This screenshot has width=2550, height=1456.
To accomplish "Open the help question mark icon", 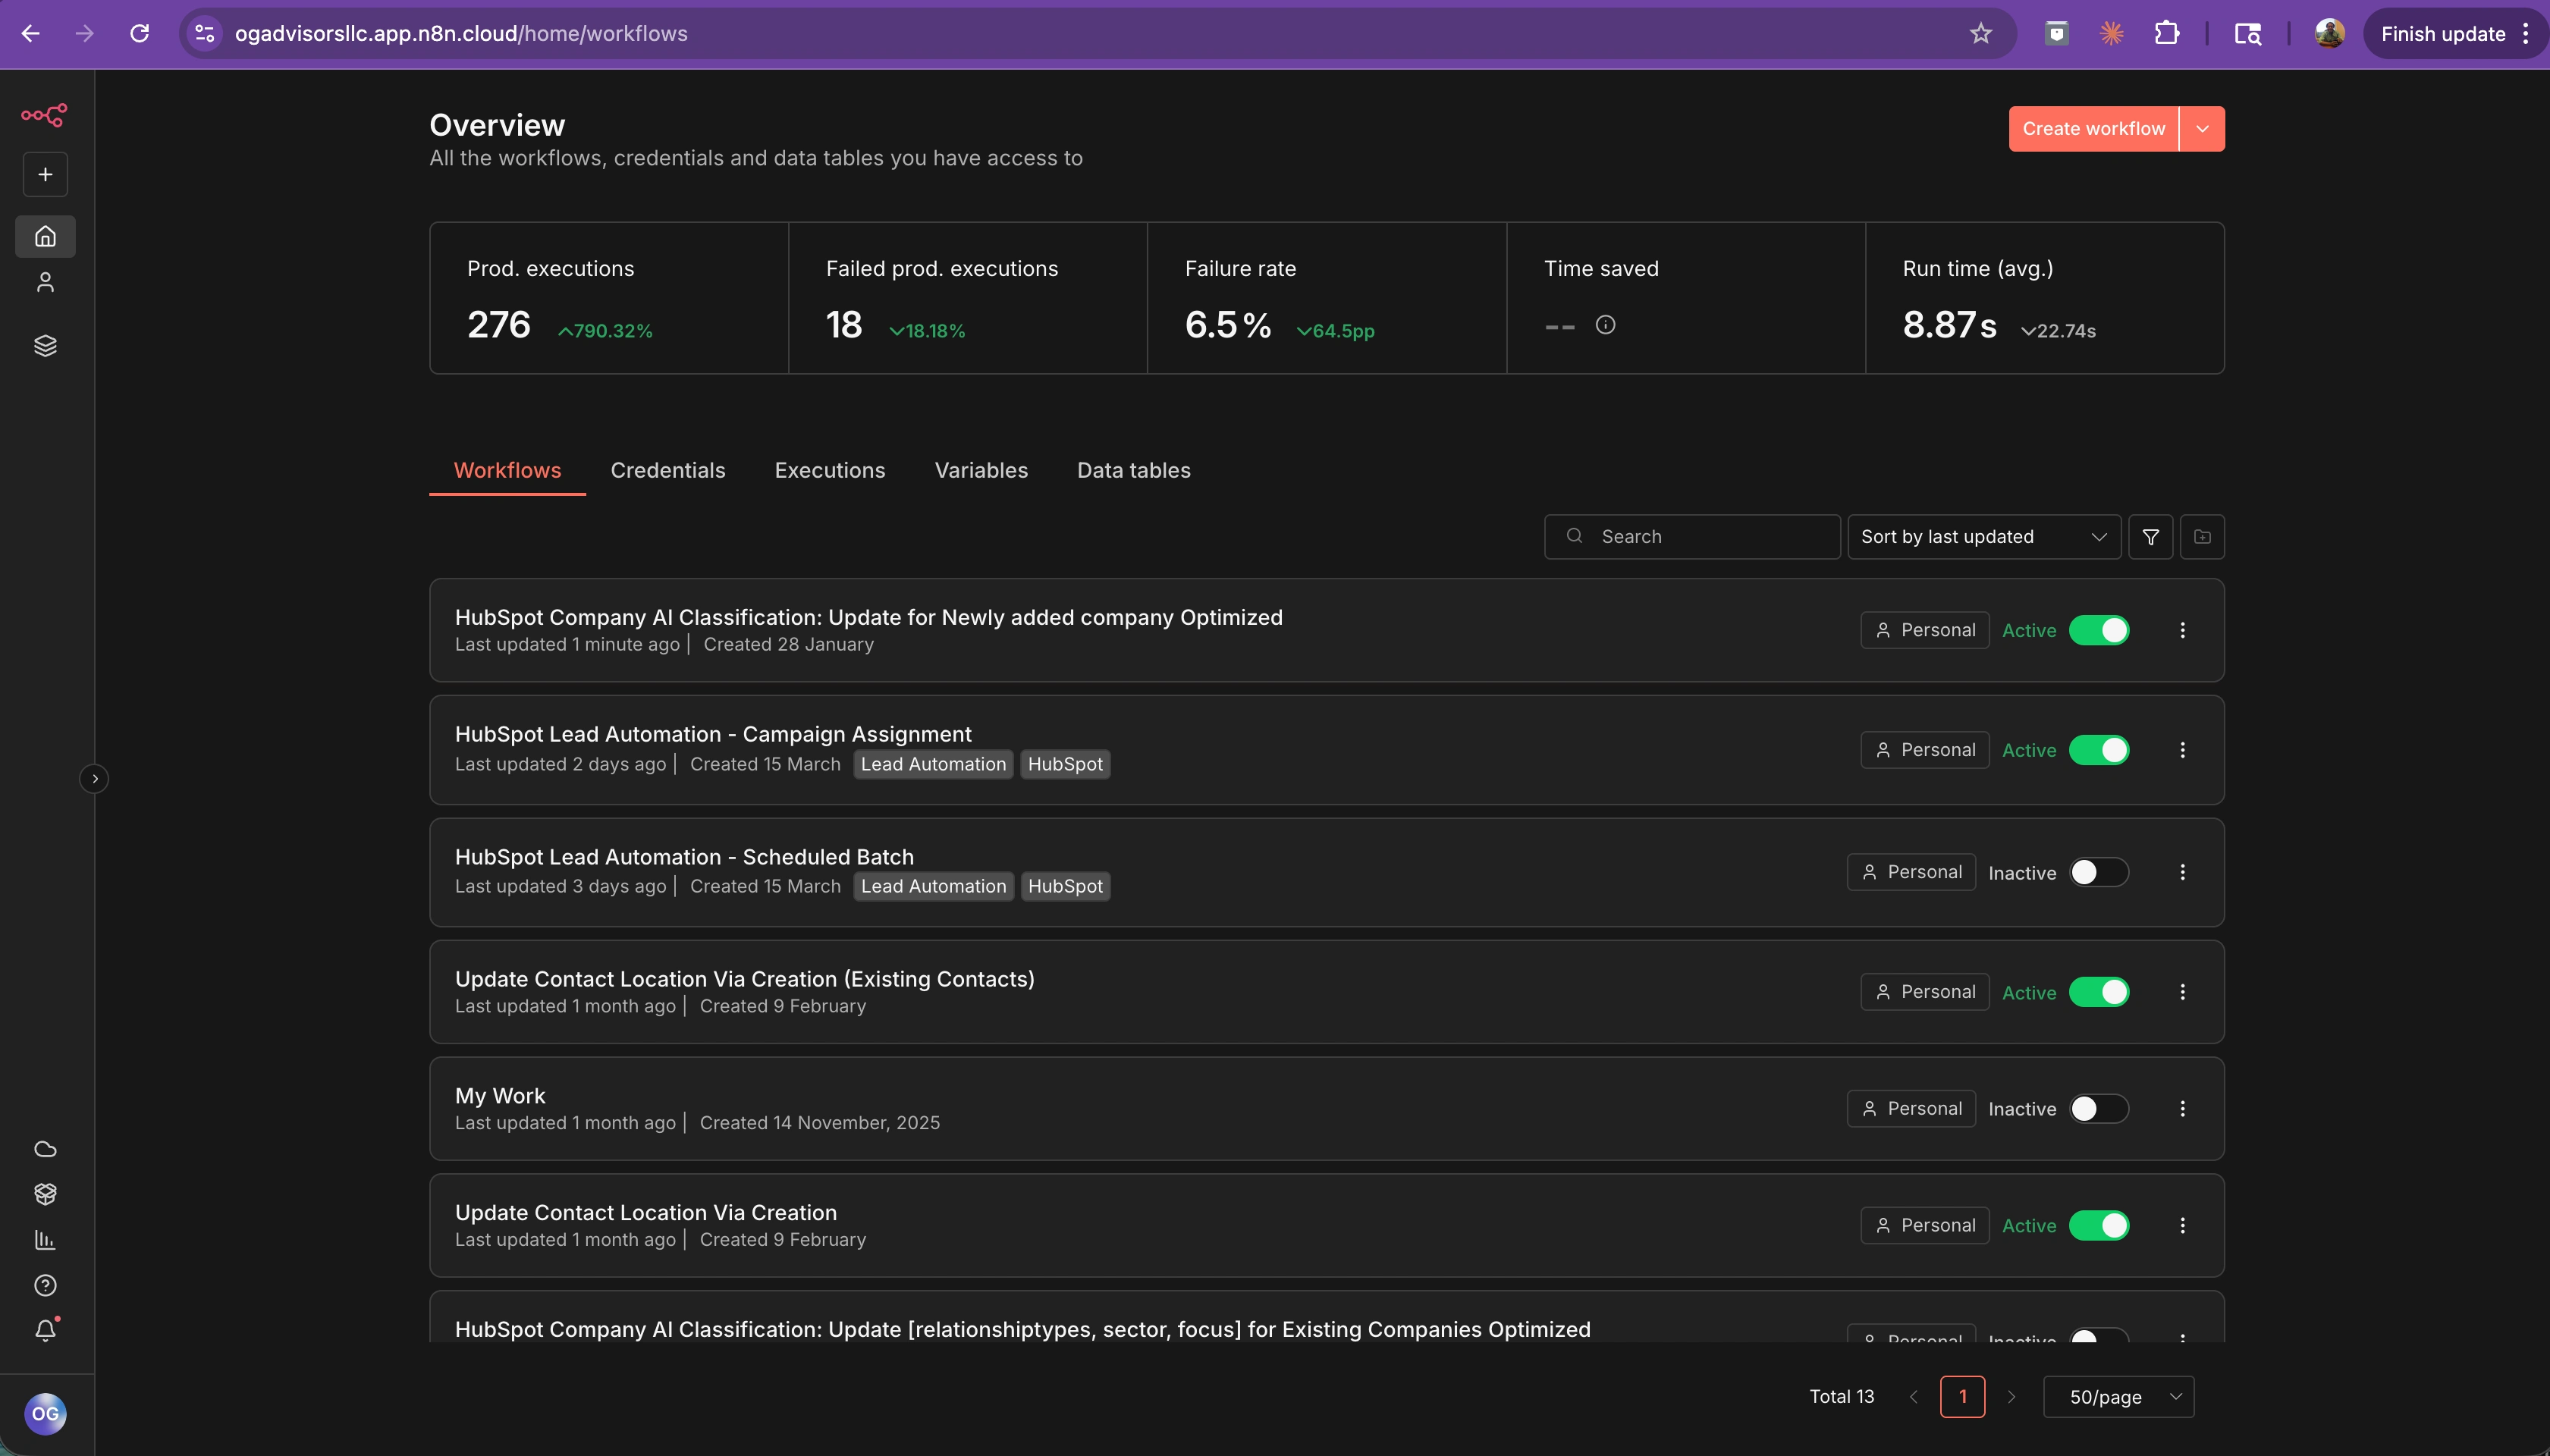I will click(45, 1285).
